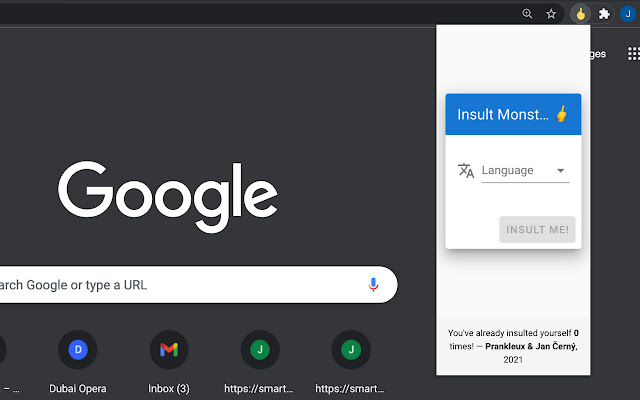Click the INSULT ME! button
This screenshot has width=640, height=400.
(537, 229)
